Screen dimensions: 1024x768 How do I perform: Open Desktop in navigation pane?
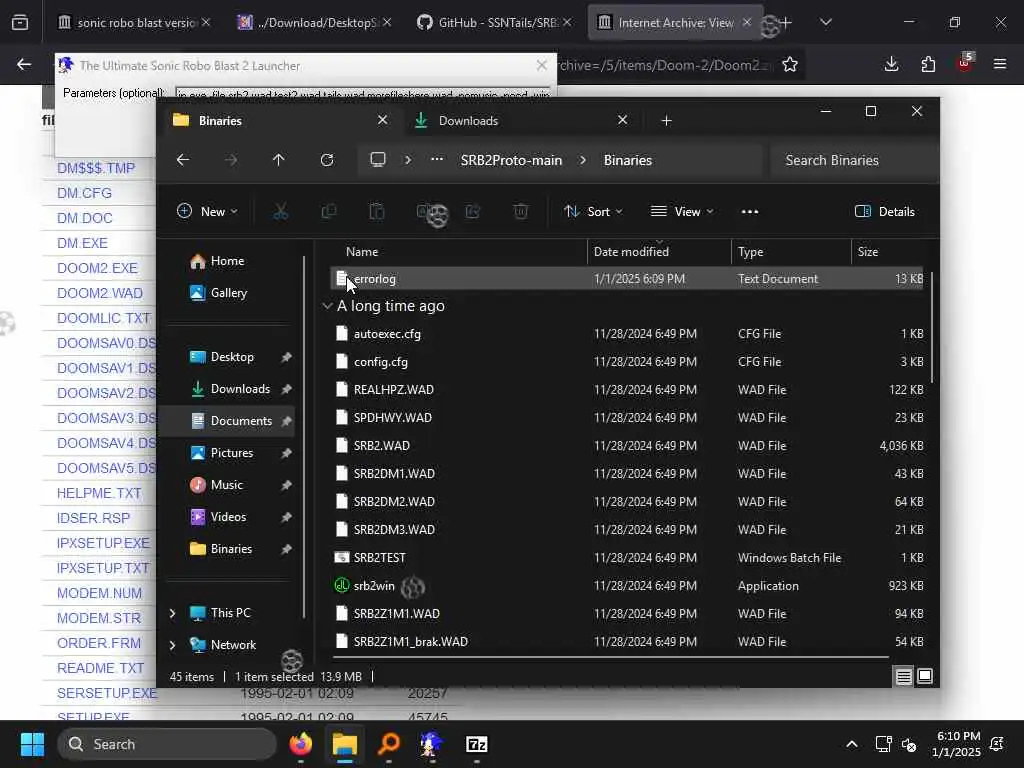227,357
